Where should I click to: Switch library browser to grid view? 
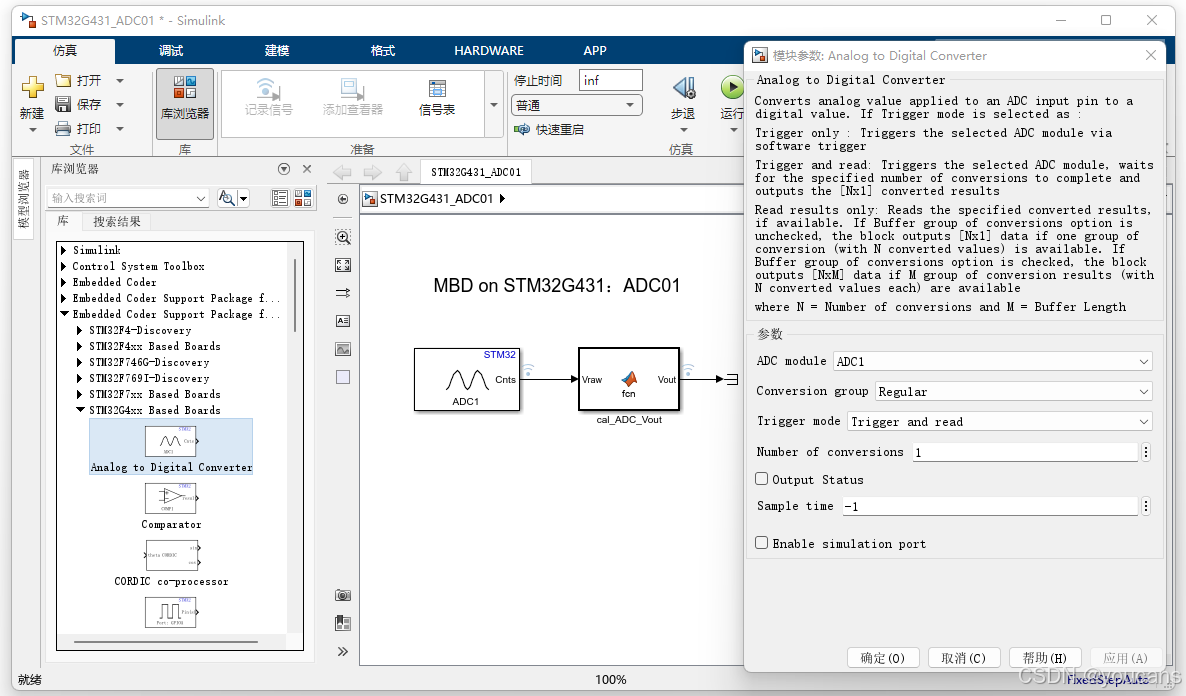pos(303,198)
